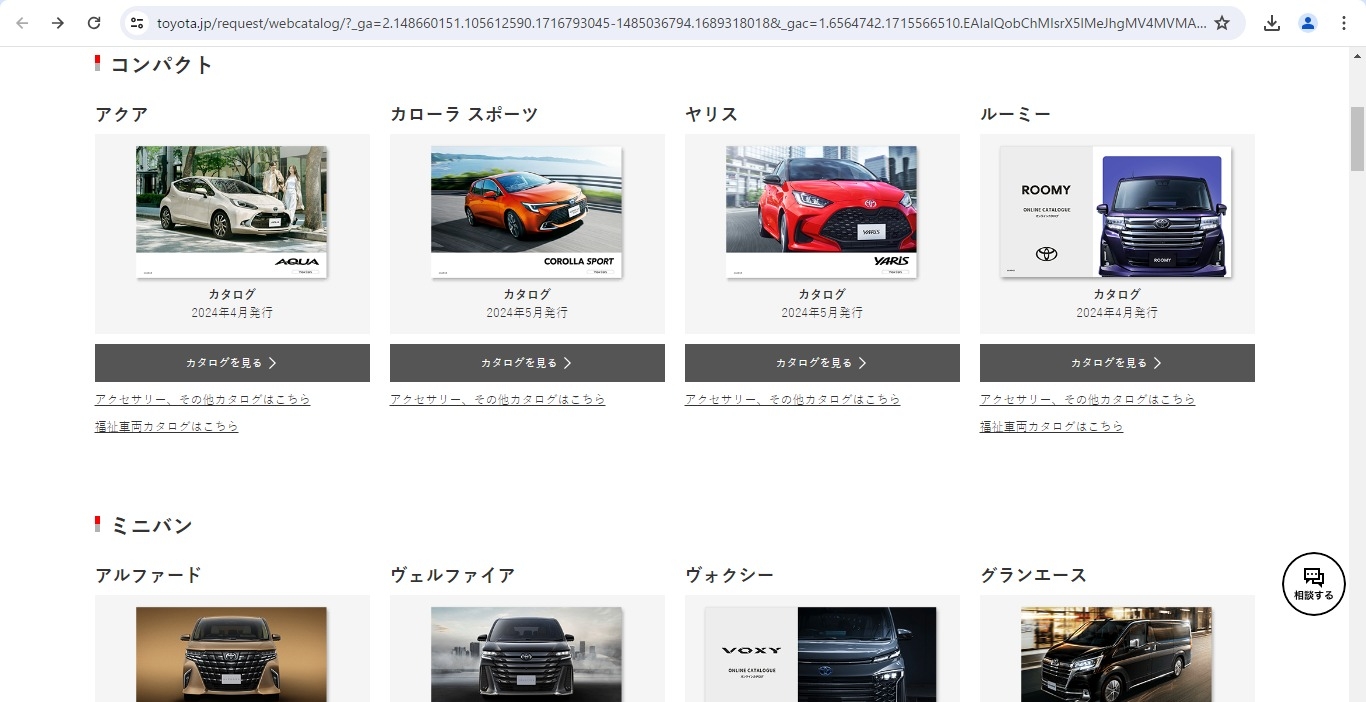Click the VOXY catalog cover image

[821, 654]
